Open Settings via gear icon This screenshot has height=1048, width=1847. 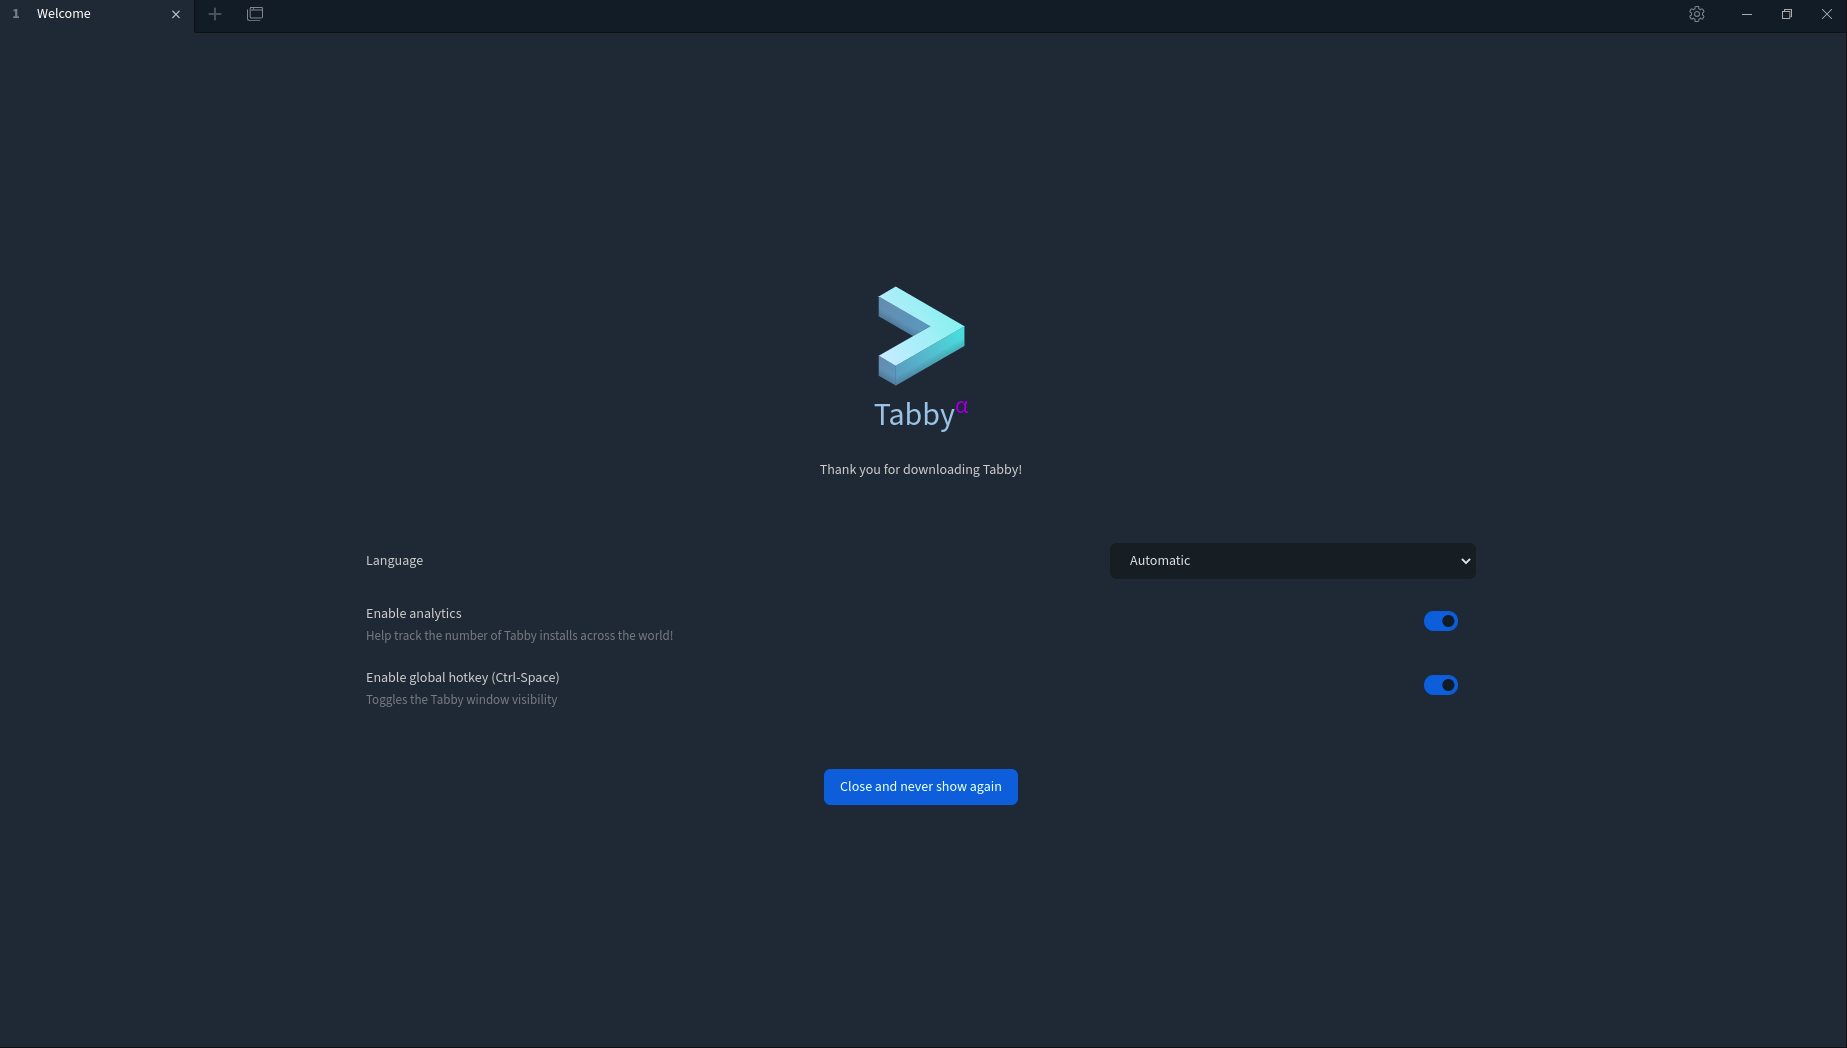click(1697, 14)
